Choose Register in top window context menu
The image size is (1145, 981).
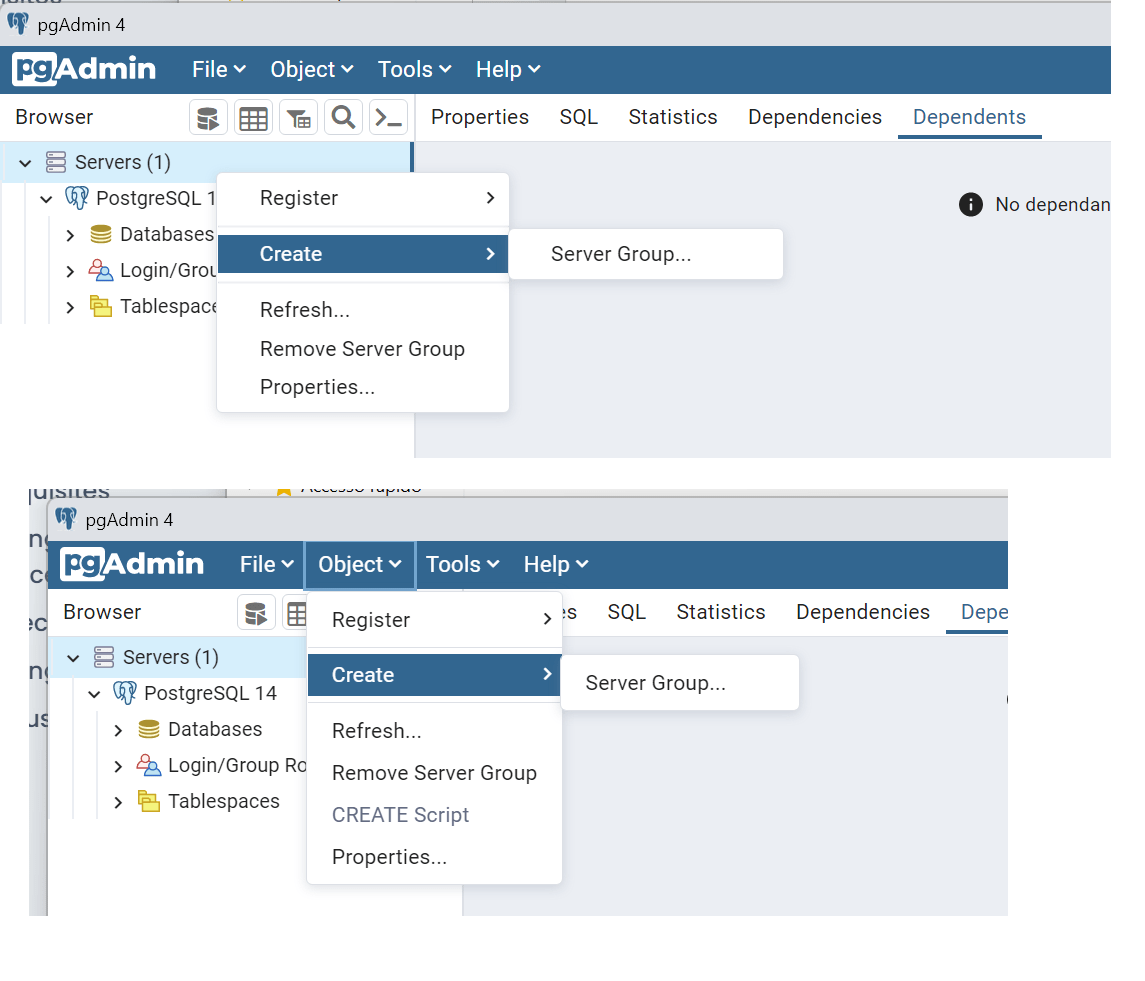[x=363, y=198]
